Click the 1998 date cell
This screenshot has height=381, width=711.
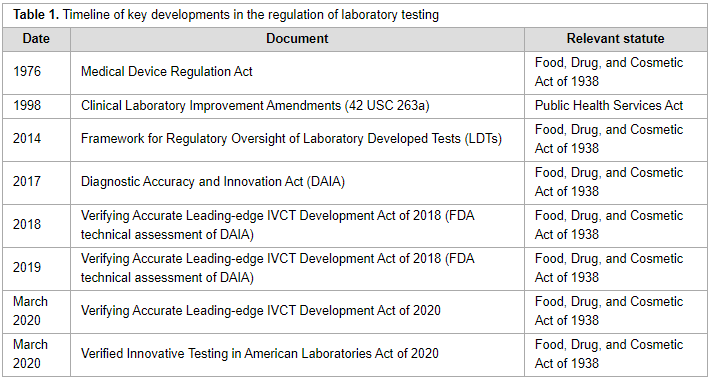coord(36,106)
